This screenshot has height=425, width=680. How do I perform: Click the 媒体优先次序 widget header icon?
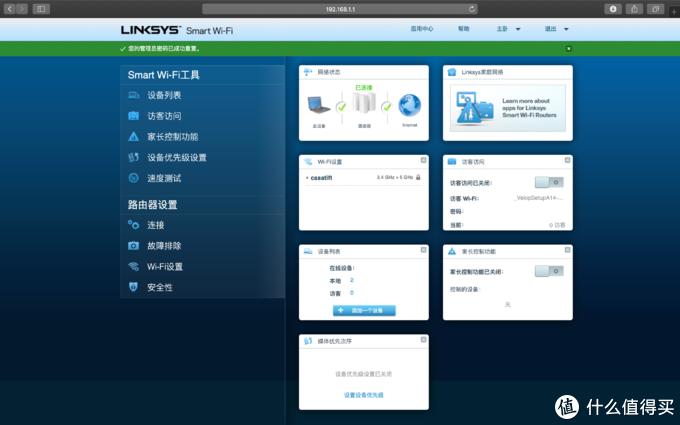tap(308, 341)
